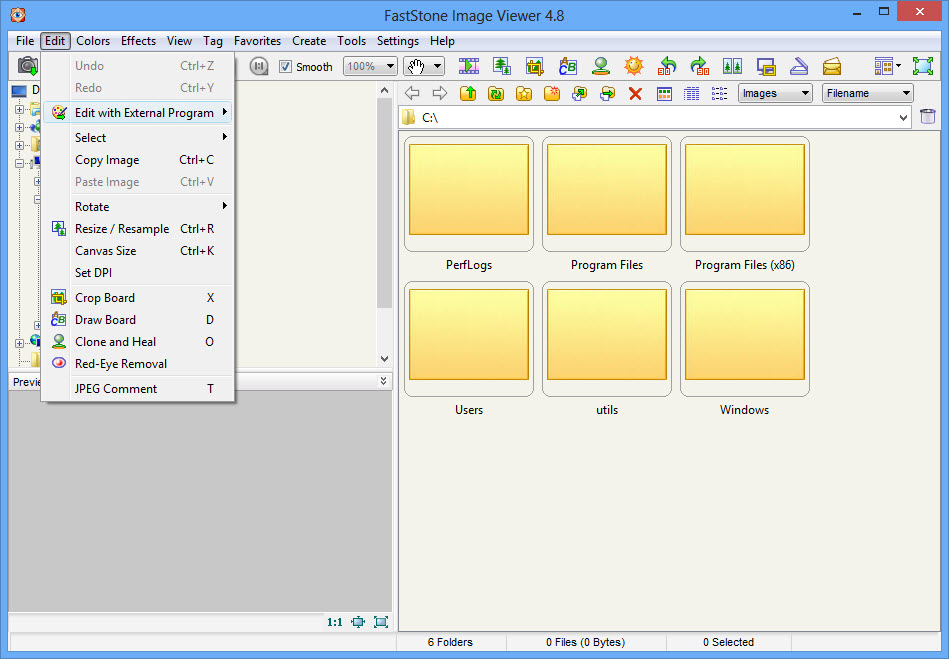The height and width of the screenshot is (659, 949).
Task: Open Edit with External Program submenu
Action: 138,113
